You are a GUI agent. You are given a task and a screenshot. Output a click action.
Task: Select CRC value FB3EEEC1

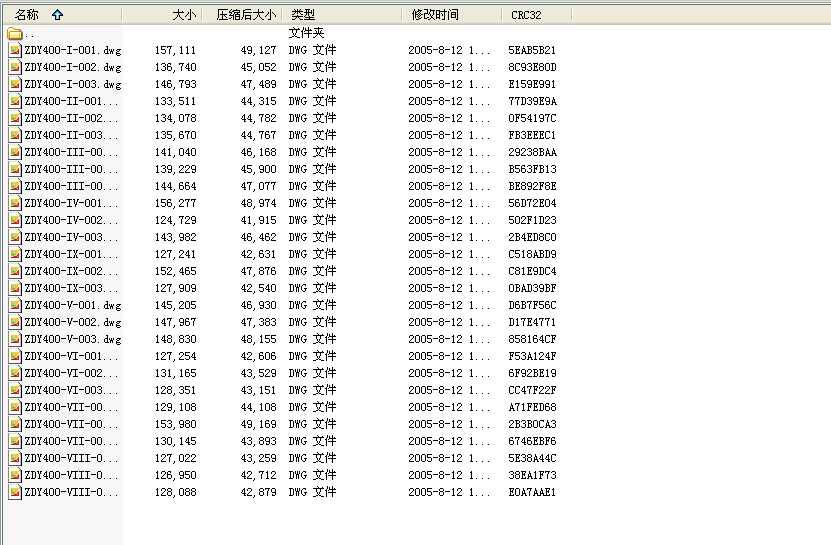point(532,135)
